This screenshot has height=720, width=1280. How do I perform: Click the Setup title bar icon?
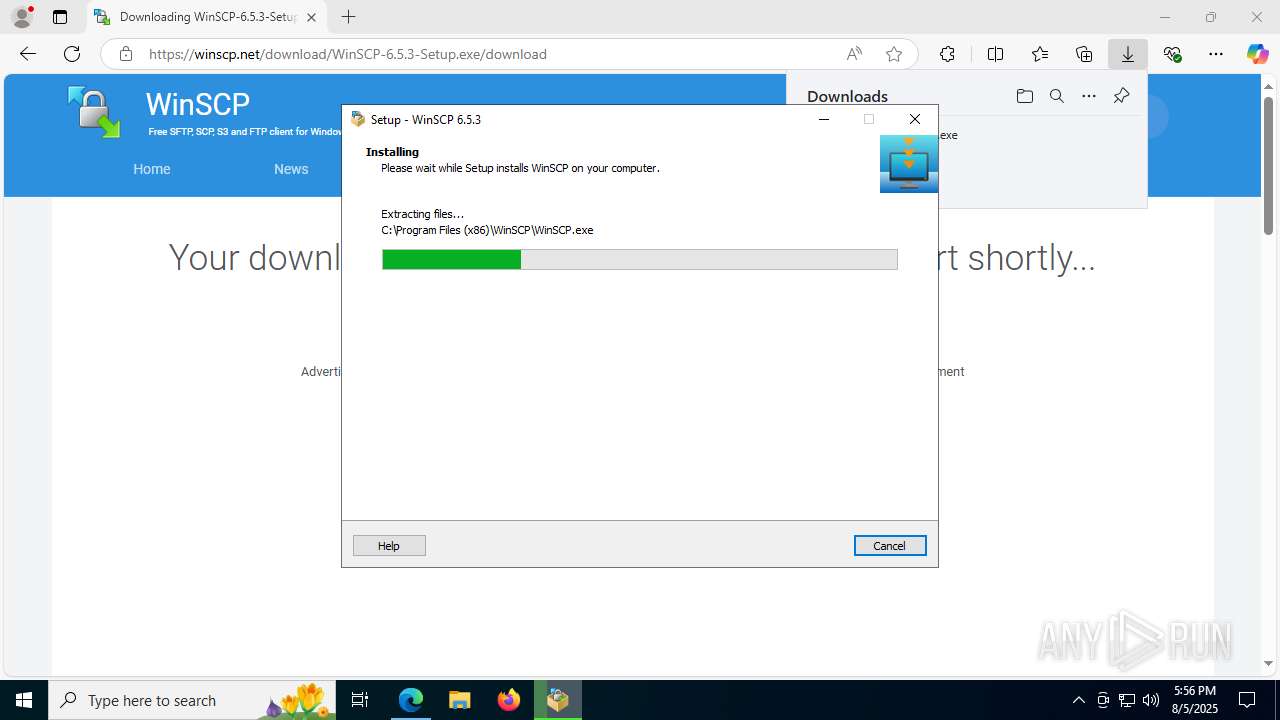pyautogui.click(x=358, y=119)
